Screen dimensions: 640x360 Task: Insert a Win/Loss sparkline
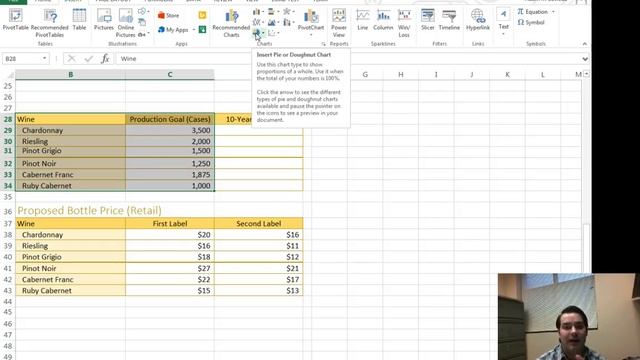[x=404, y=22]
